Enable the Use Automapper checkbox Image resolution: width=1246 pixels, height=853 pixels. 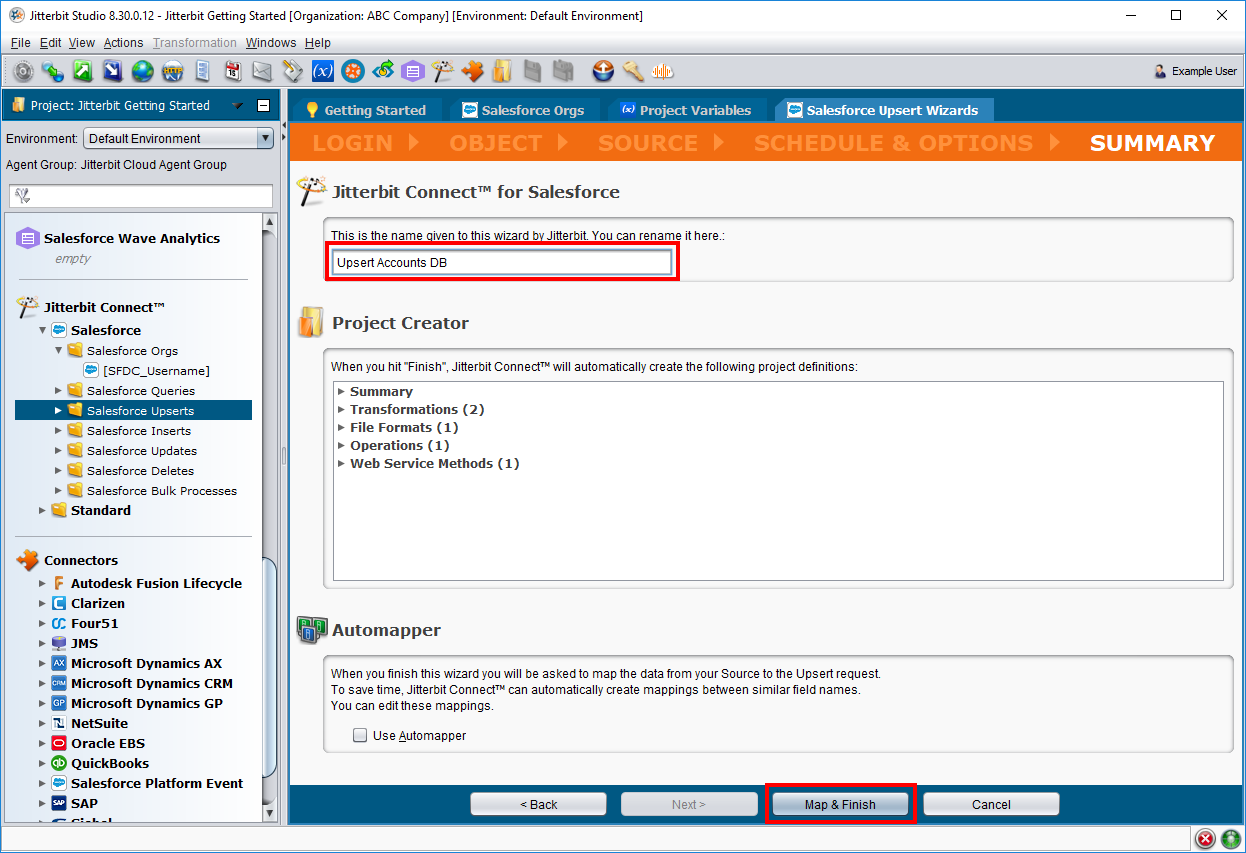pos(360,736)
